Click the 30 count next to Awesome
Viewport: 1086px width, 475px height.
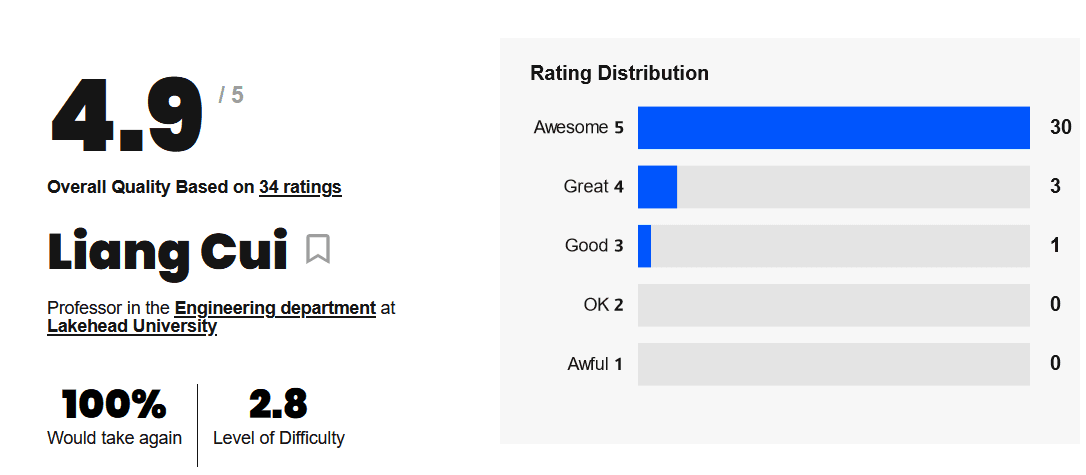pyautogui.click(x=1060, y=127)
